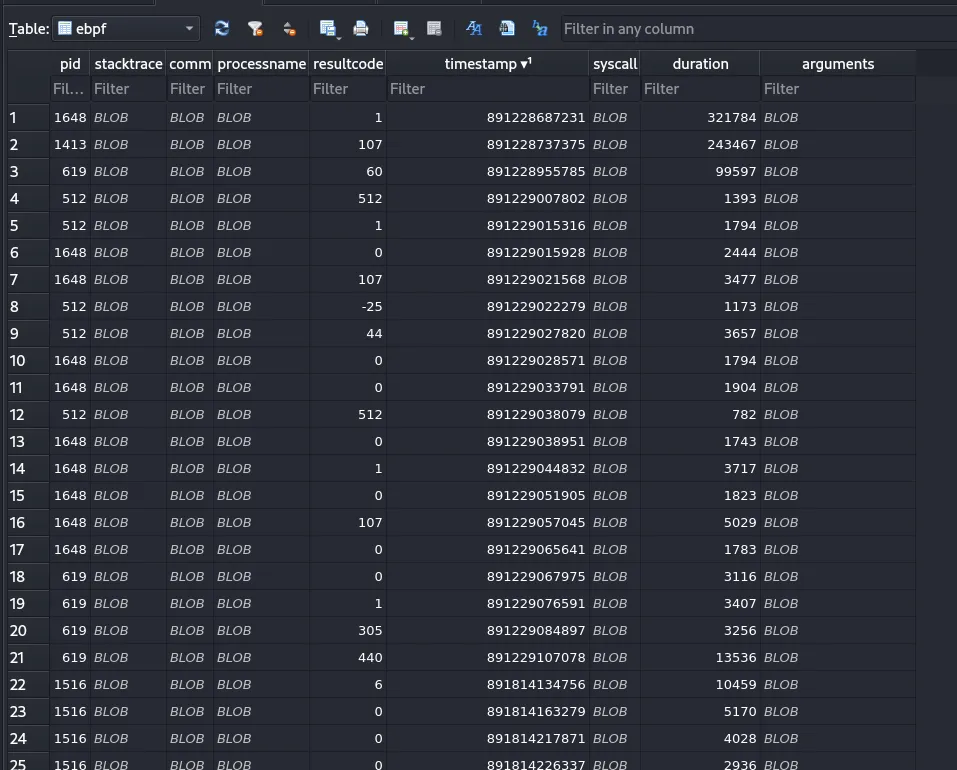This screenshot has width=957, height=770.
Task: Sort by resultcode column header
Action: click(348, 64)
